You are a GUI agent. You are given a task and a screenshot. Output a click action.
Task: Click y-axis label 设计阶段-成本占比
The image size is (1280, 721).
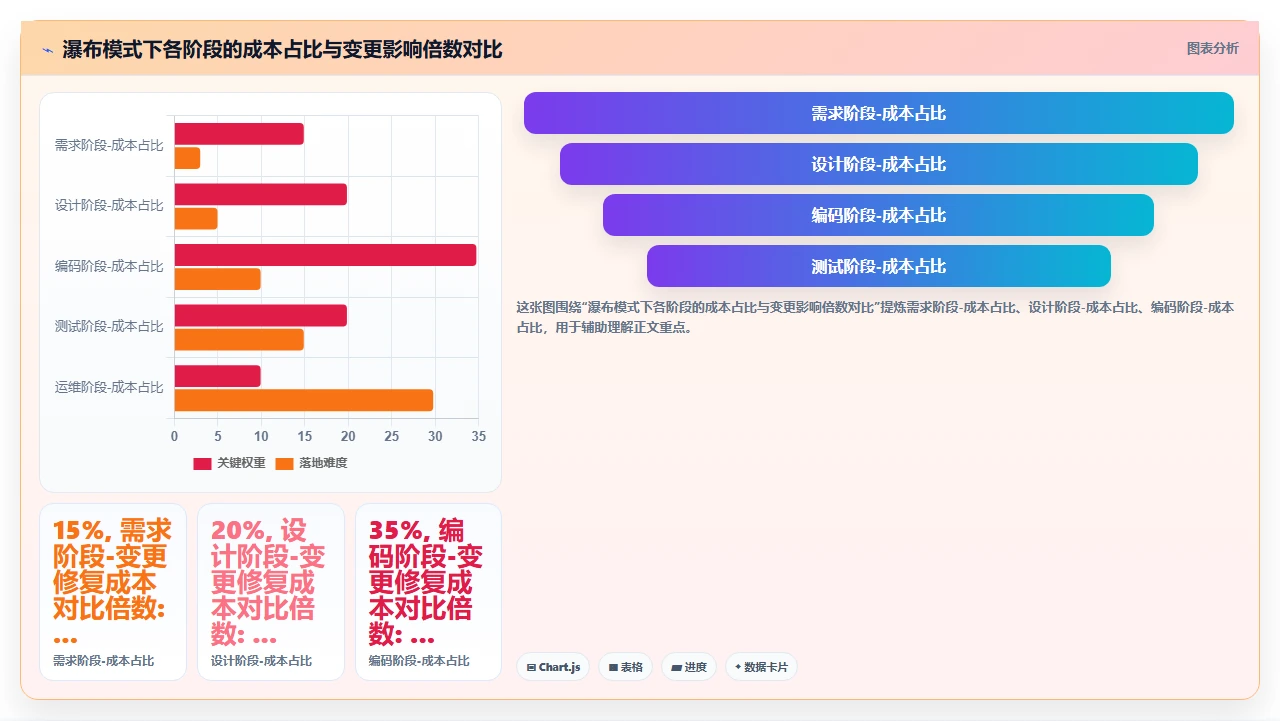click(x=109, y=205)
